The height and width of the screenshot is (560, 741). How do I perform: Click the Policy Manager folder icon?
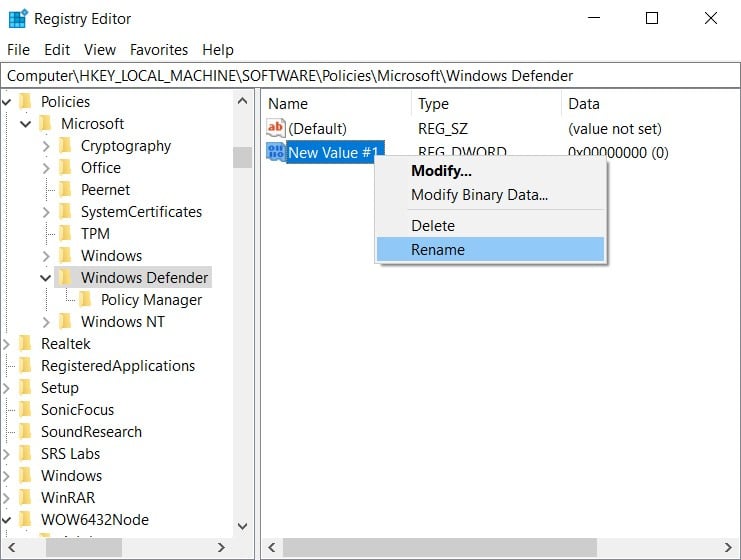[85, 299]
